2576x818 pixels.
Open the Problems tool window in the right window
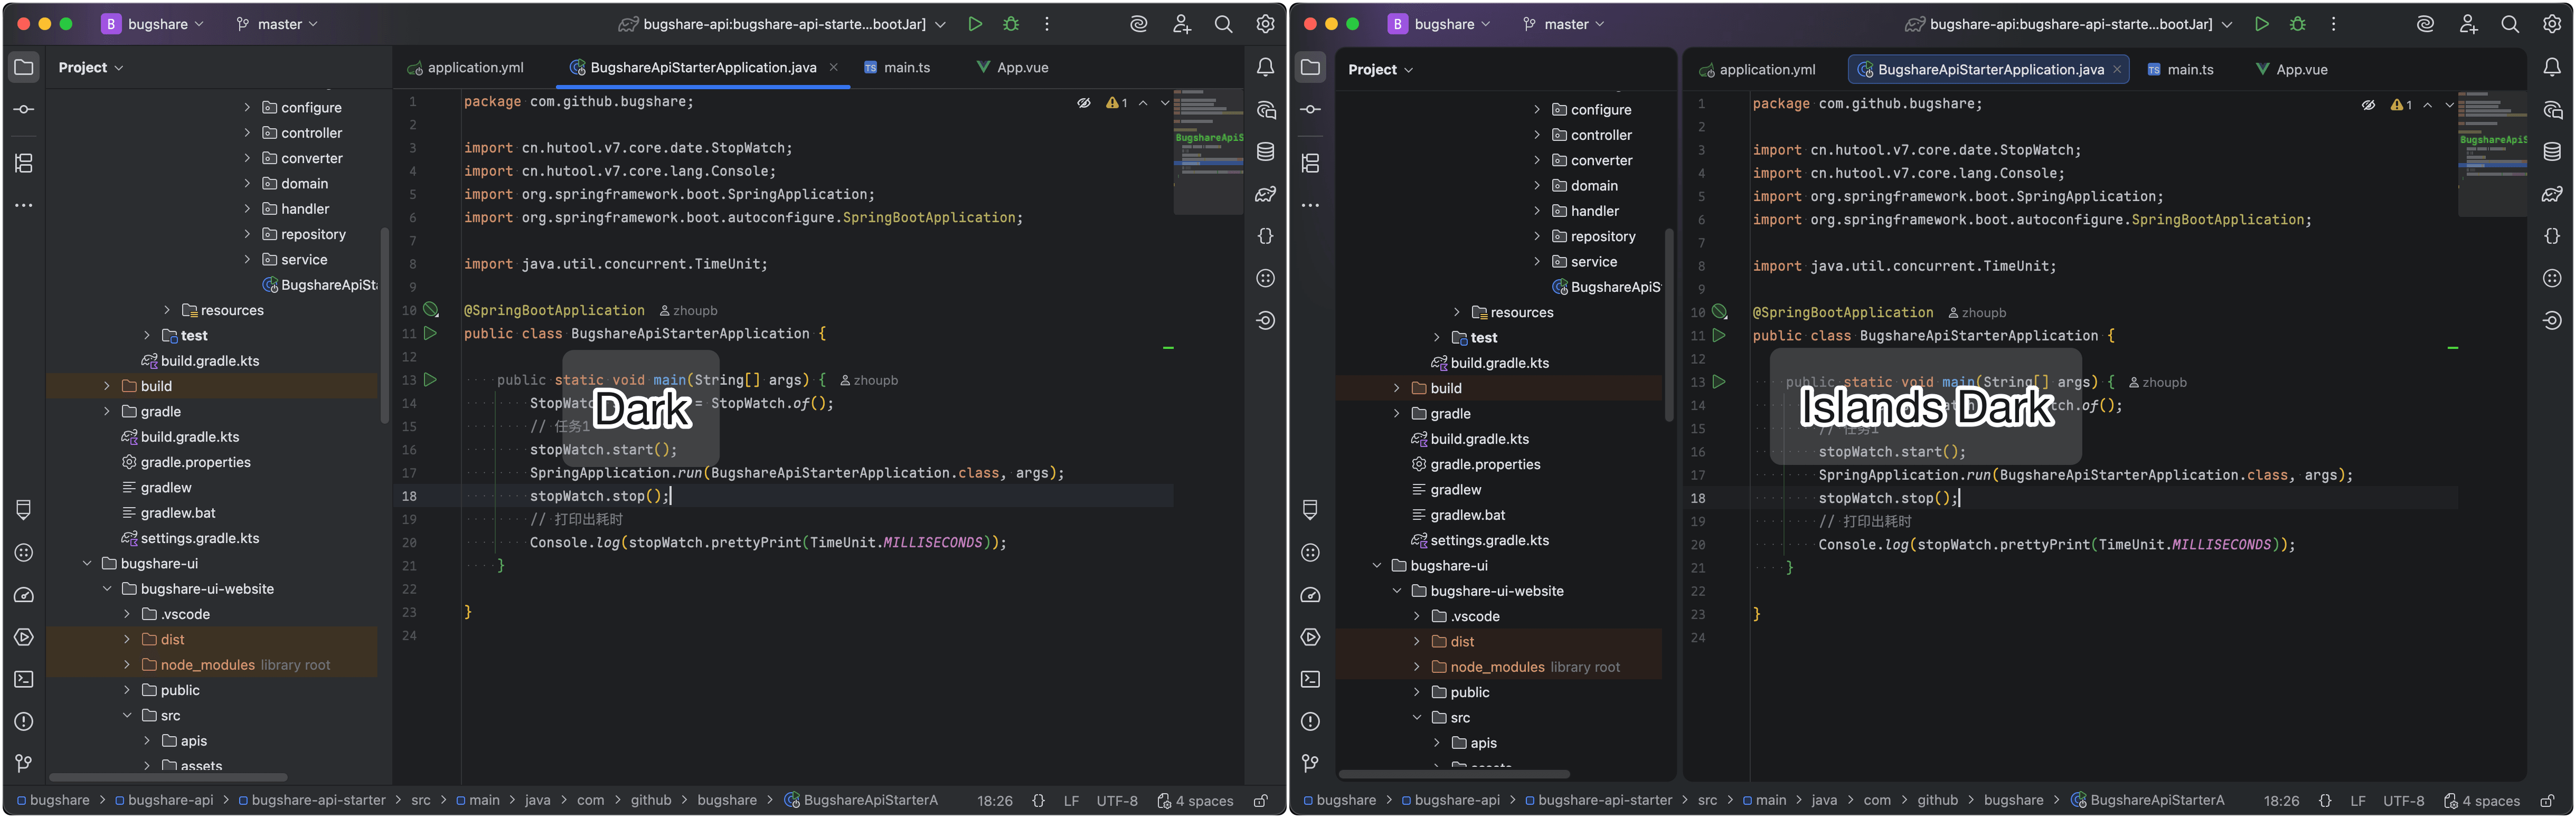click(x=1310, y=721)
